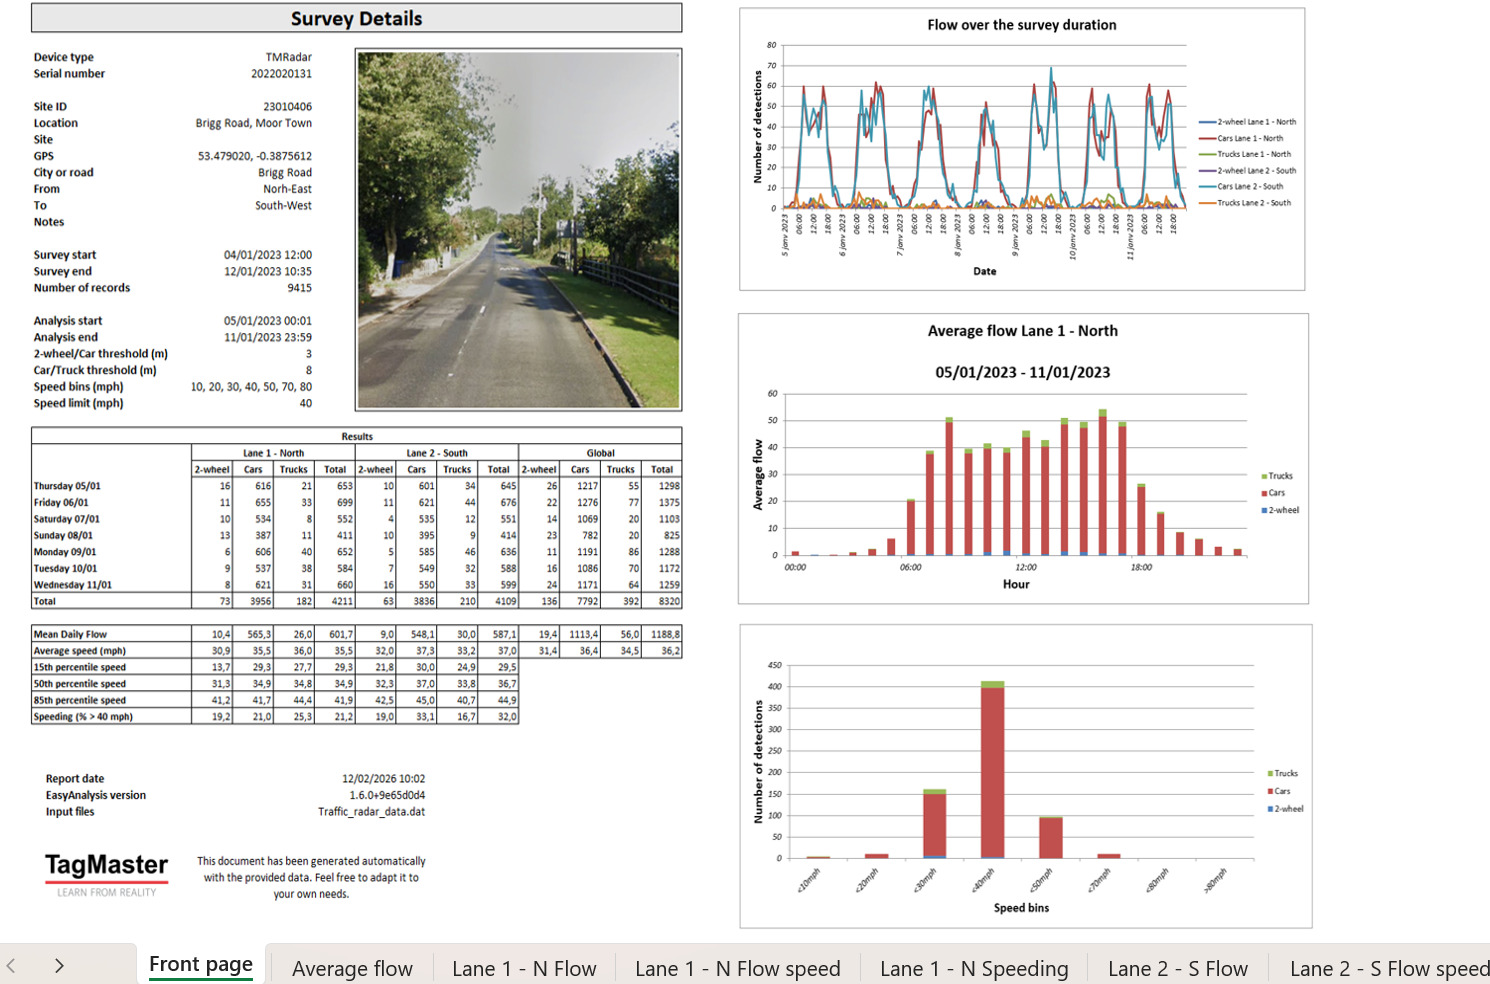Select the Survey Details header cell

pos(356,18)
